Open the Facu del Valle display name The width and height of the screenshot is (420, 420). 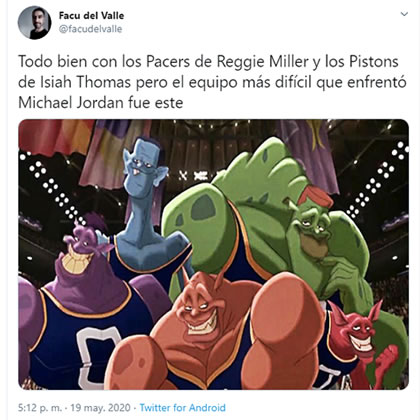91,15
